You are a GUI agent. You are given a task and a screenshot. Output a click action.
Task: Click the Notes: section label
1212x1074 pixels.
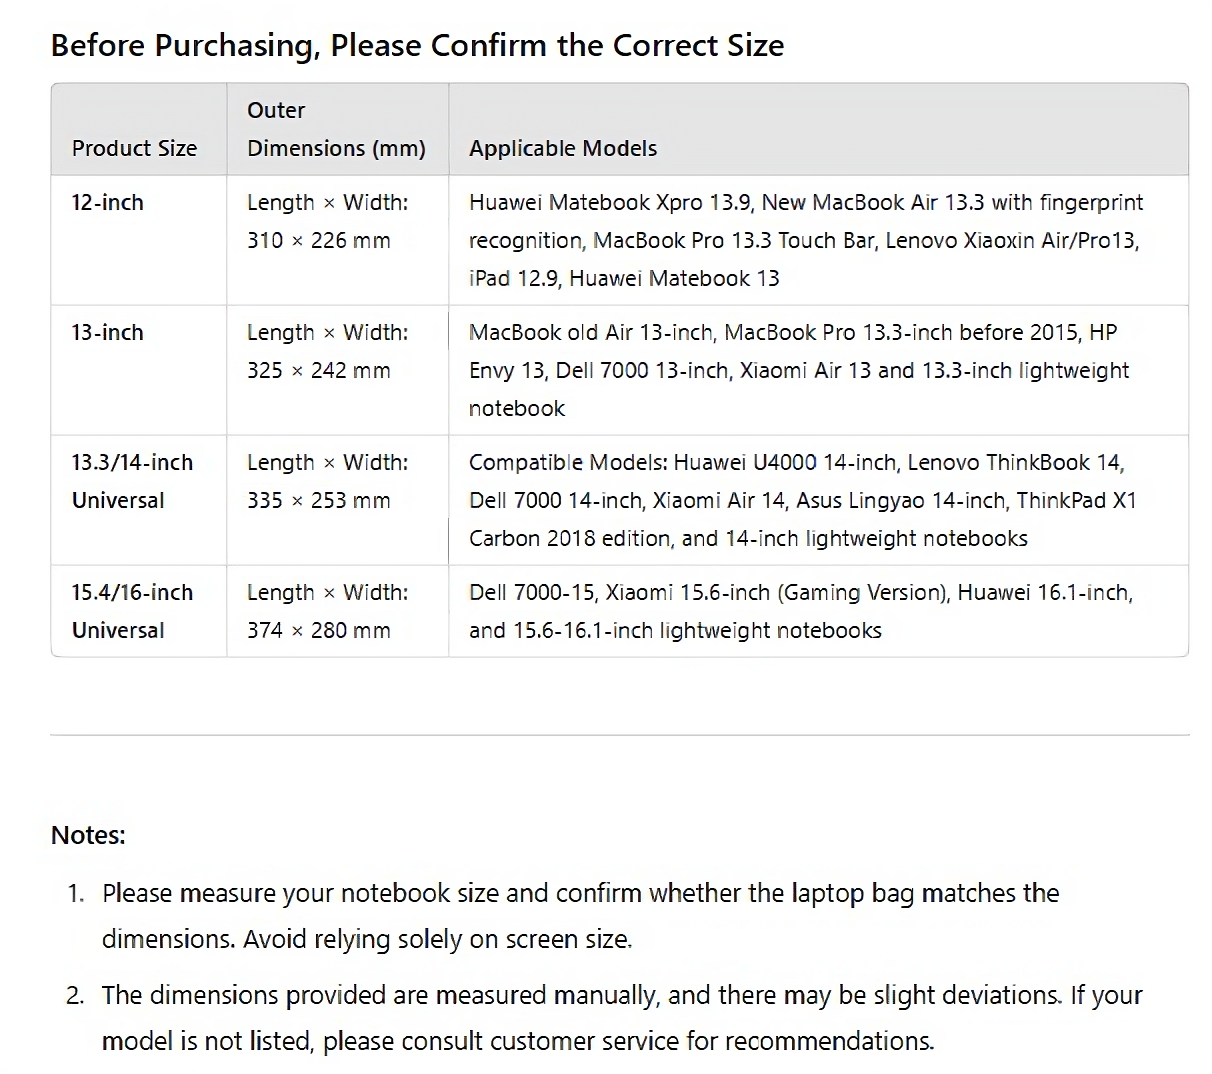(x=88, y=835)
